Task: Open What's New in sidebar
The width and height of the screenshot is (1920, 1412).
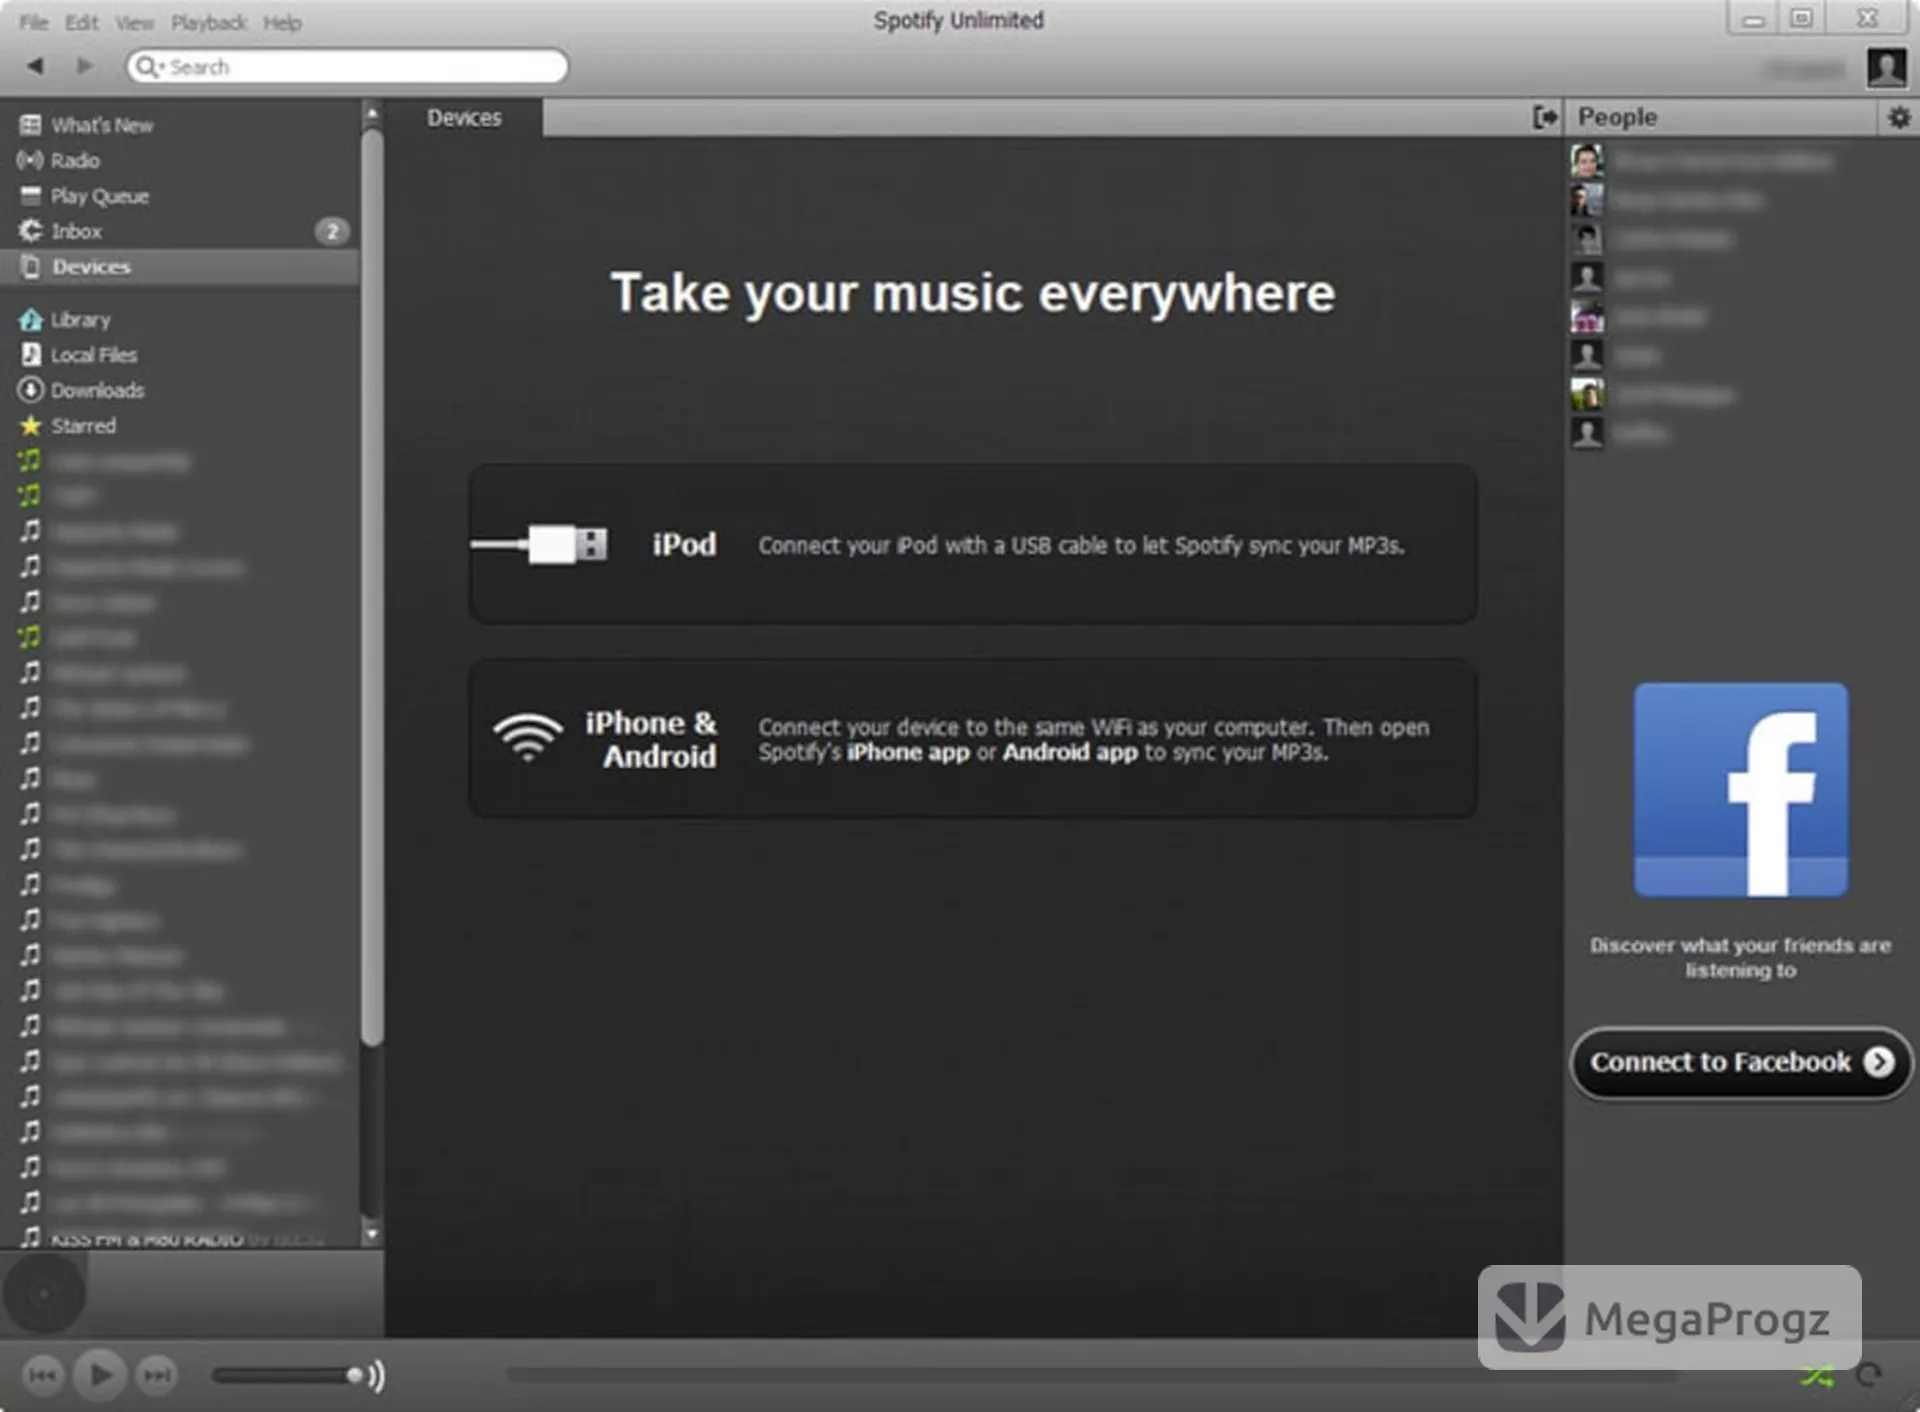Action: click(101, 125)
